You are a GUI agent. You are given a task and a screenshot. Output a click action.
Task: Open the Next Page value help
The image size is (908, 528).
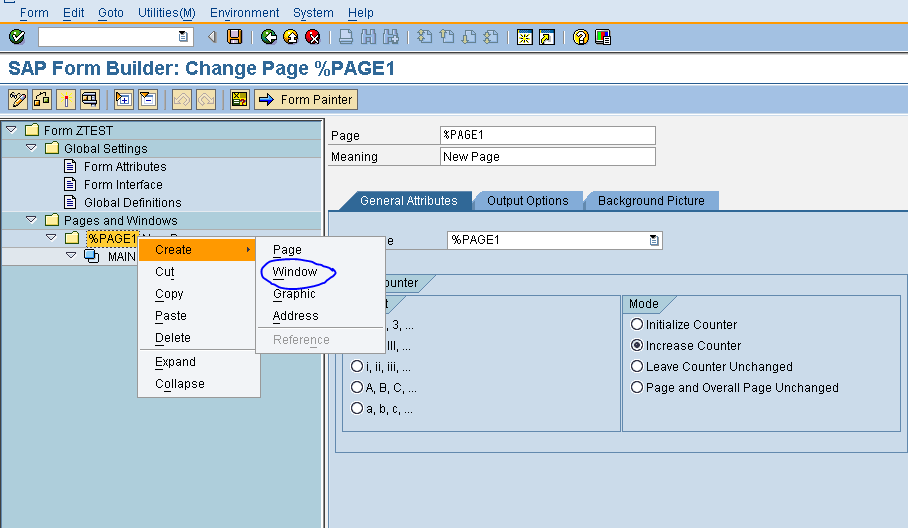(654, 240)
